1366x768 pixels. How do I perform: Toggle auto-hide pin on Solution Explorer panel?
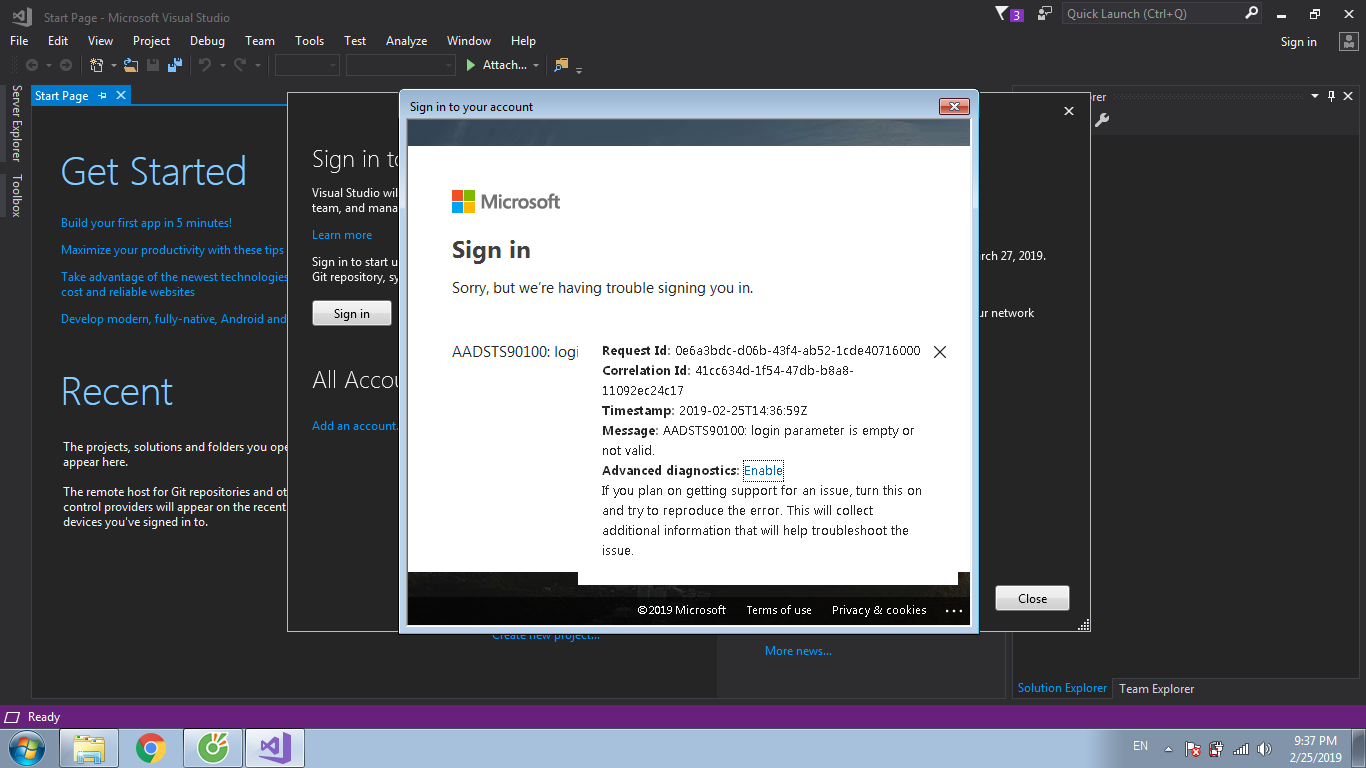click(x=1331, y=96)
